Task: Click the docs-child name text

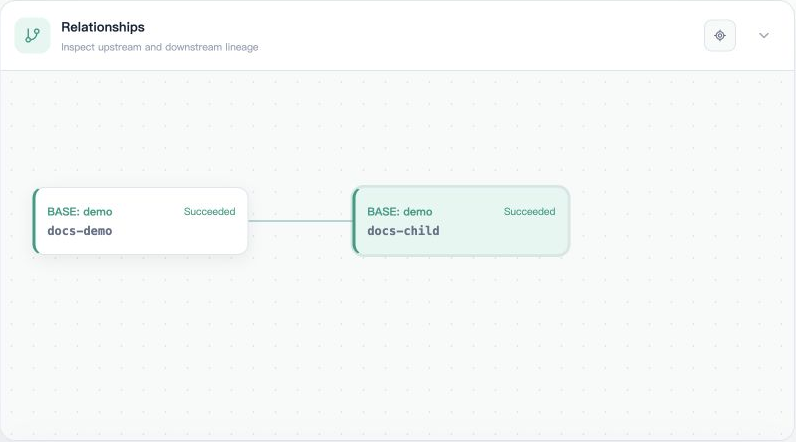Action: click(403, 231)
